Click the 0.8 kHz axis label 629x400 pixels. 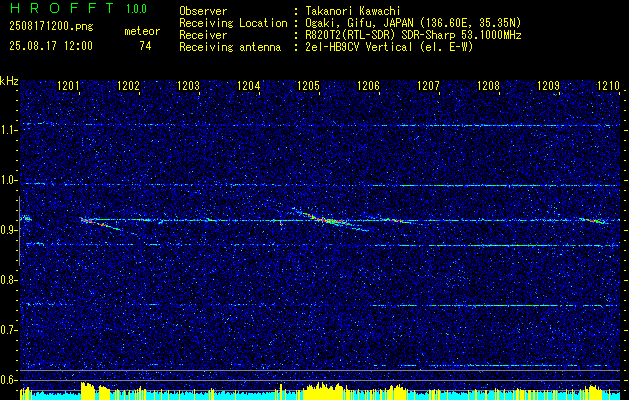click(8, 280)
